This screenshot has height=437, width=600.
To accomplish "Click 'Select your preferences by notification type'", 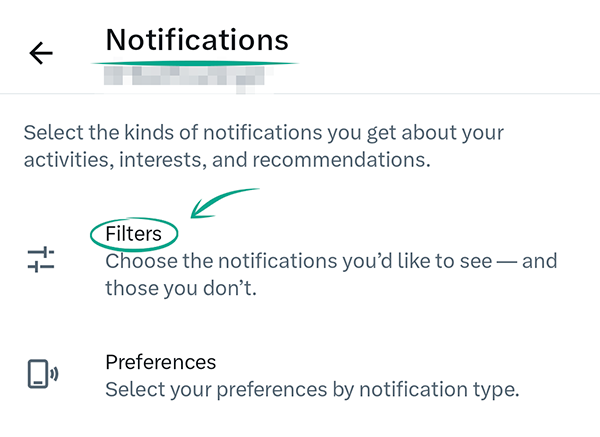I will tap(312, 390).
